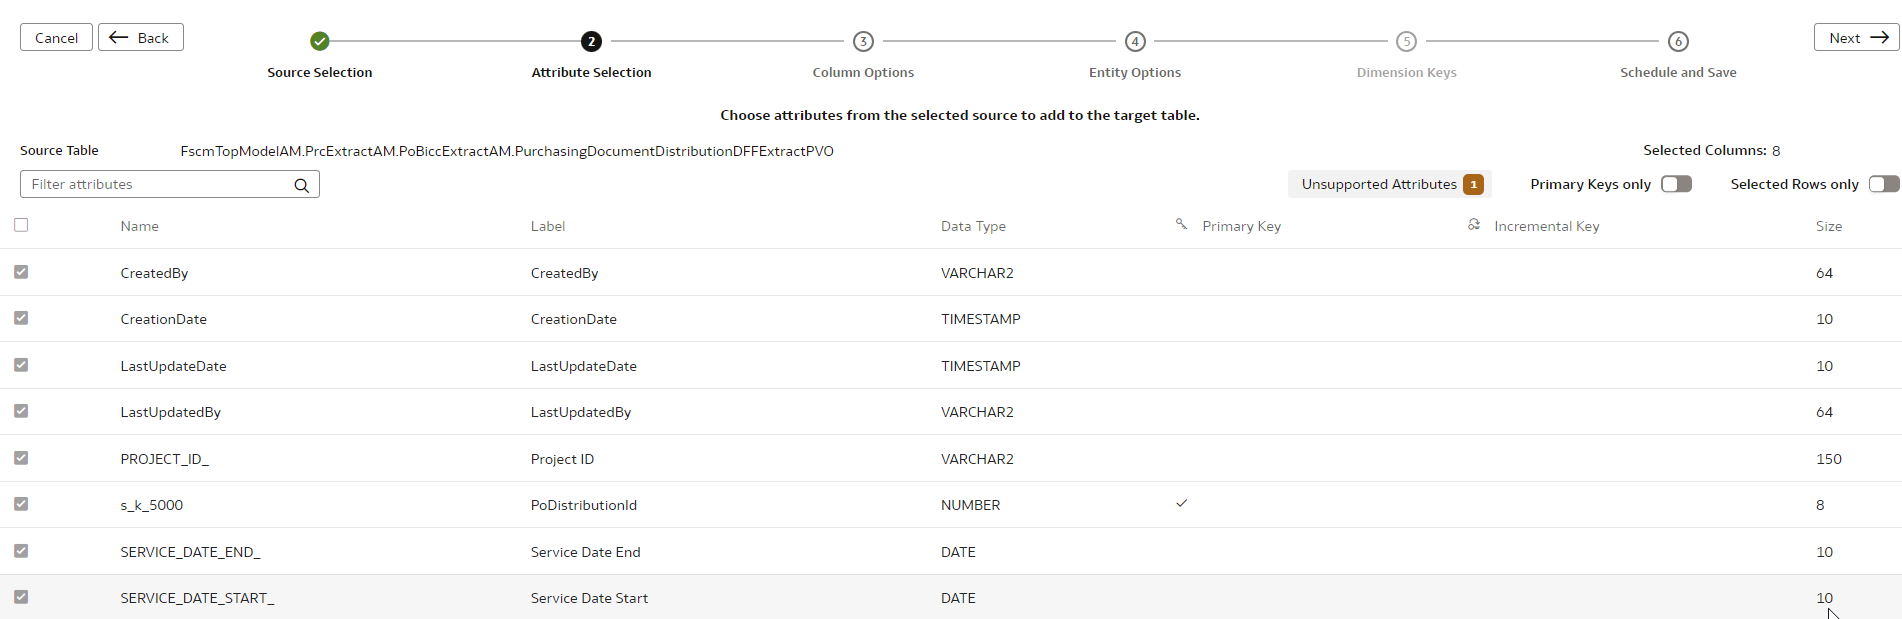Select the Column Options step label
The height and width of the screenshot is (619, 1902).
pos(863,72)
